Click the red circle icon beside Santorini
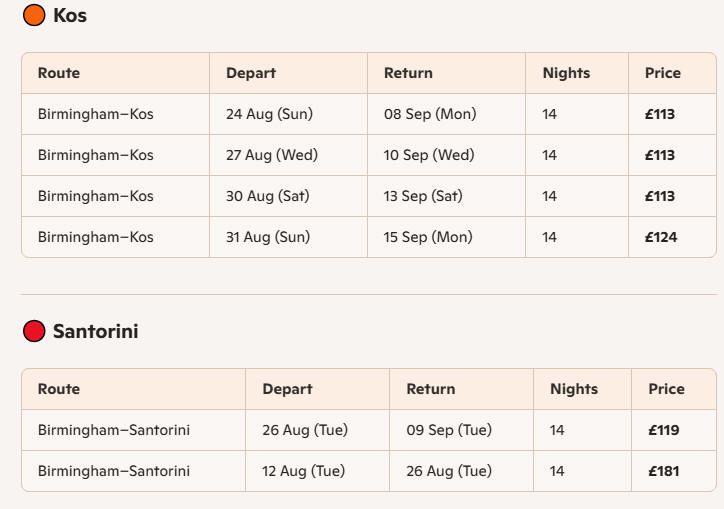Viewport: 724px width, 509px height. (x=34, y=331)
